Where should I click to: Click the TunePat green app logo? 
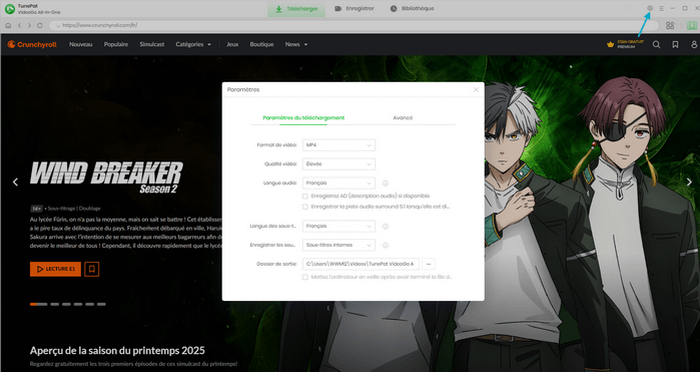[10, 8]
